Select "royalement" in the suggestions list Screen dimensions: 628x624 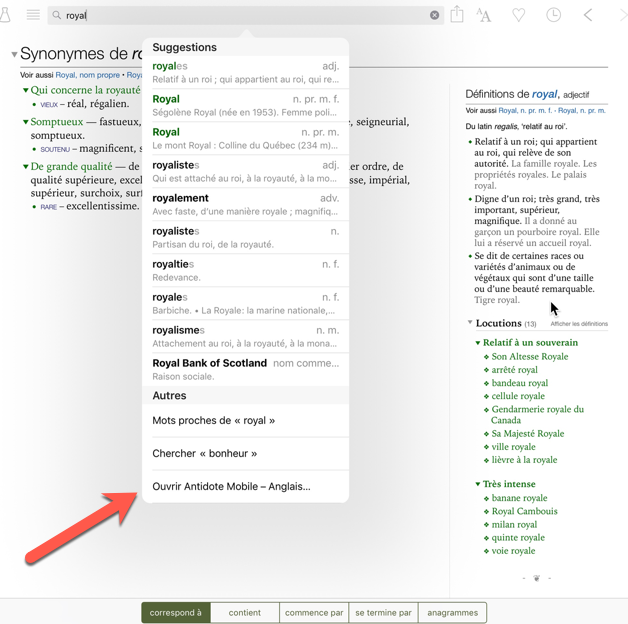click(x=245, y=204)
